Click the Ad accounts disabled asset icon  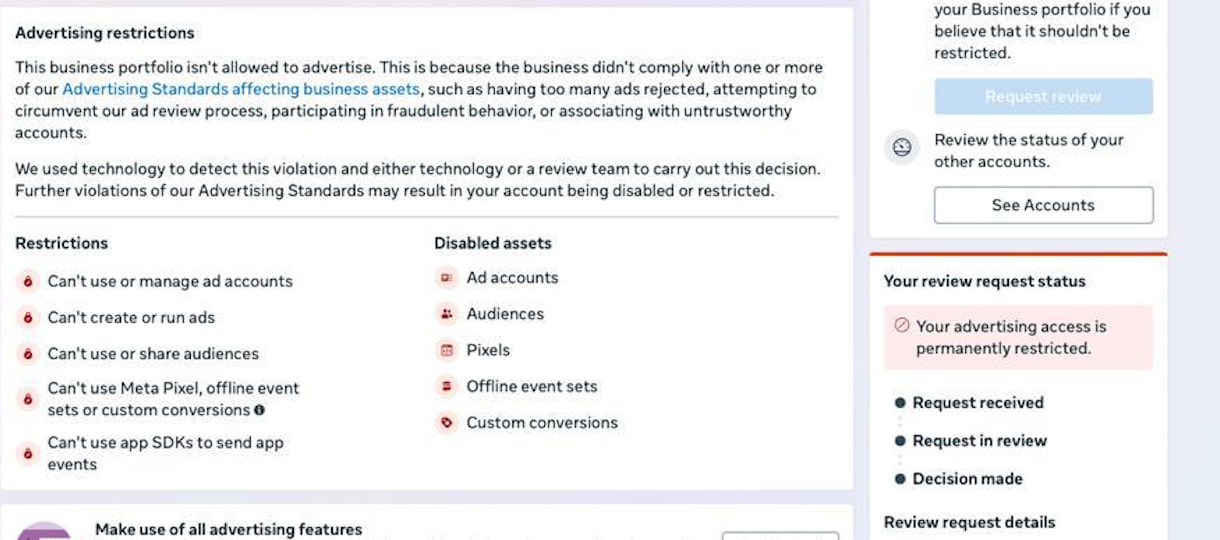[x=446, y=278]
